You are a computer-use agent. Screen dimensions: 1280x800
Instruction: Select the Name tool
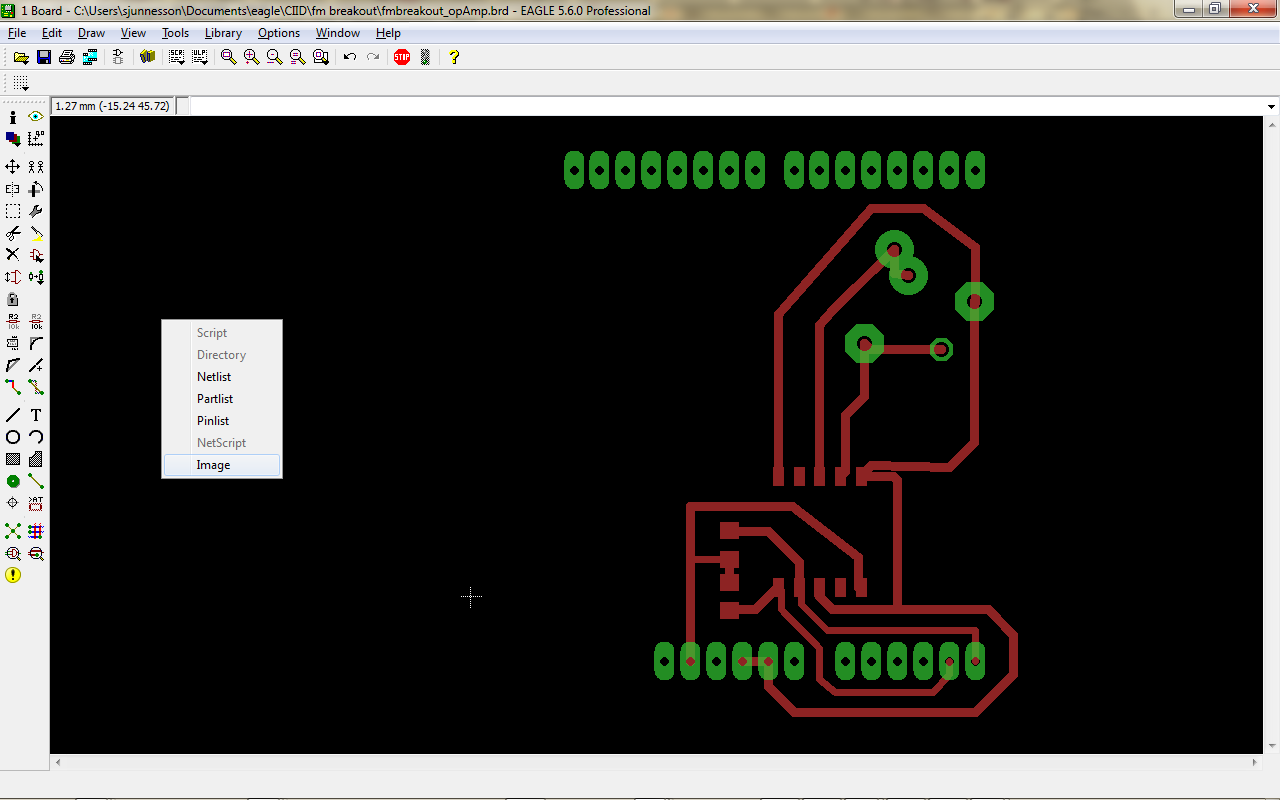click(13, 321)
